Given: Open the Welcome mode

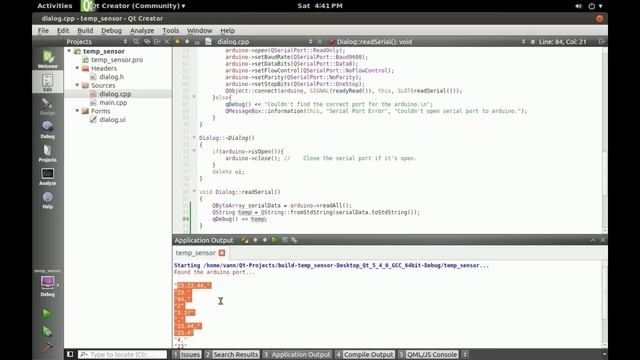Looking at the screenshot, I should coord(47,59).
